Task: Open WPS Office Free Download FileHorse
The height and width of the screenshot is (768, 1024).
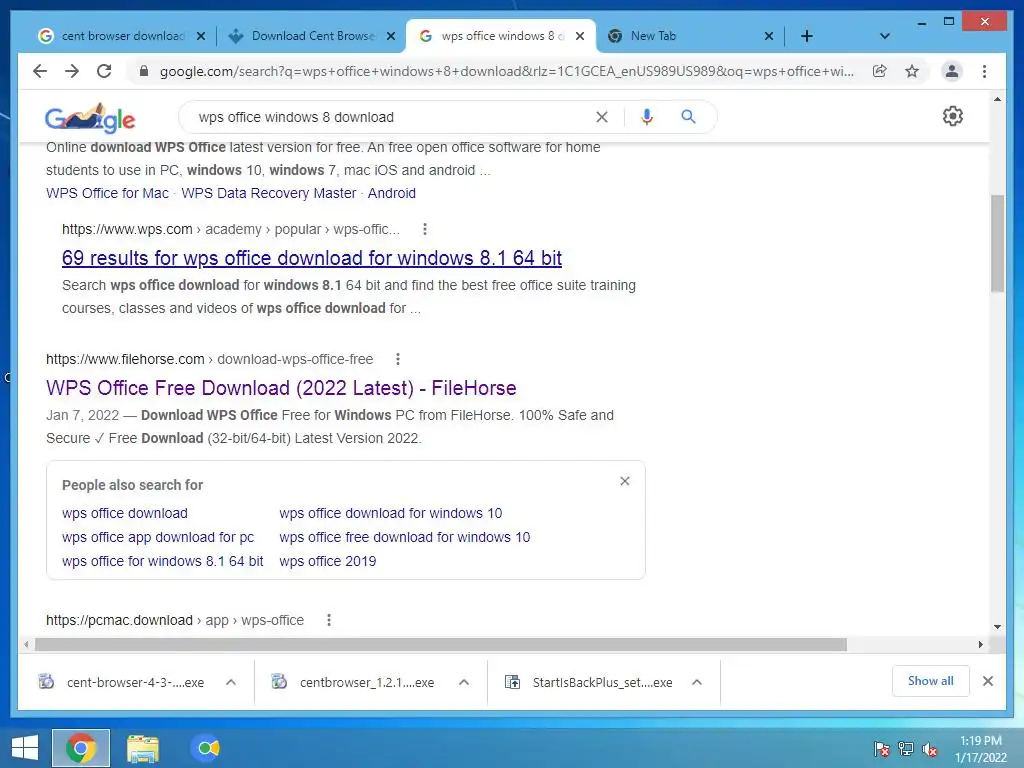Action: click(x=281, y=388)
